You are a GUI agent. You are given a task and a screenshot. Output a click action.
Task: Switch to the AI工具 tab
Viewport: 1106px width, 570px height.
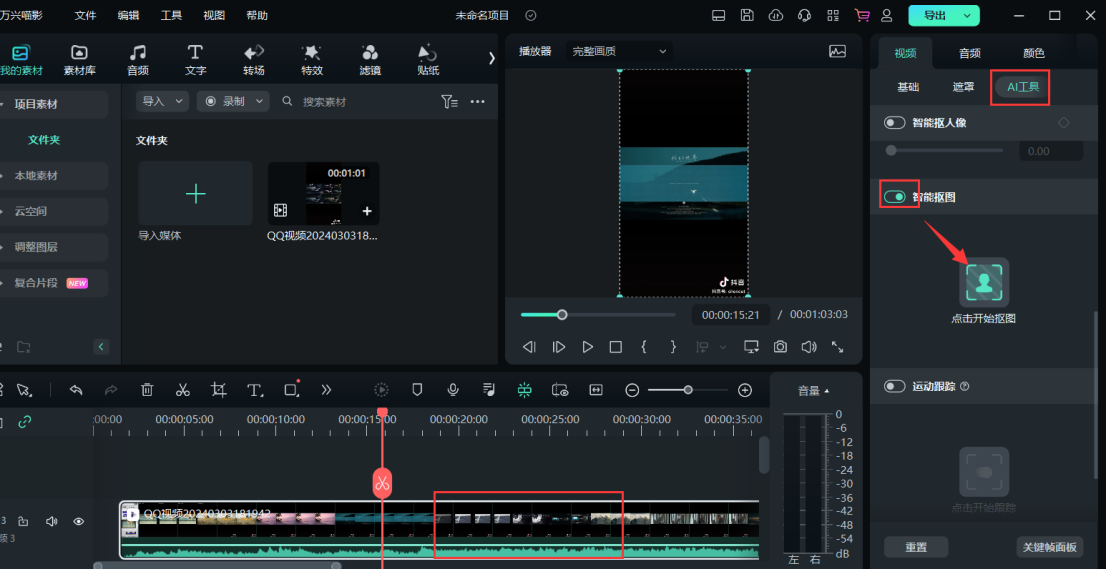1022,87
